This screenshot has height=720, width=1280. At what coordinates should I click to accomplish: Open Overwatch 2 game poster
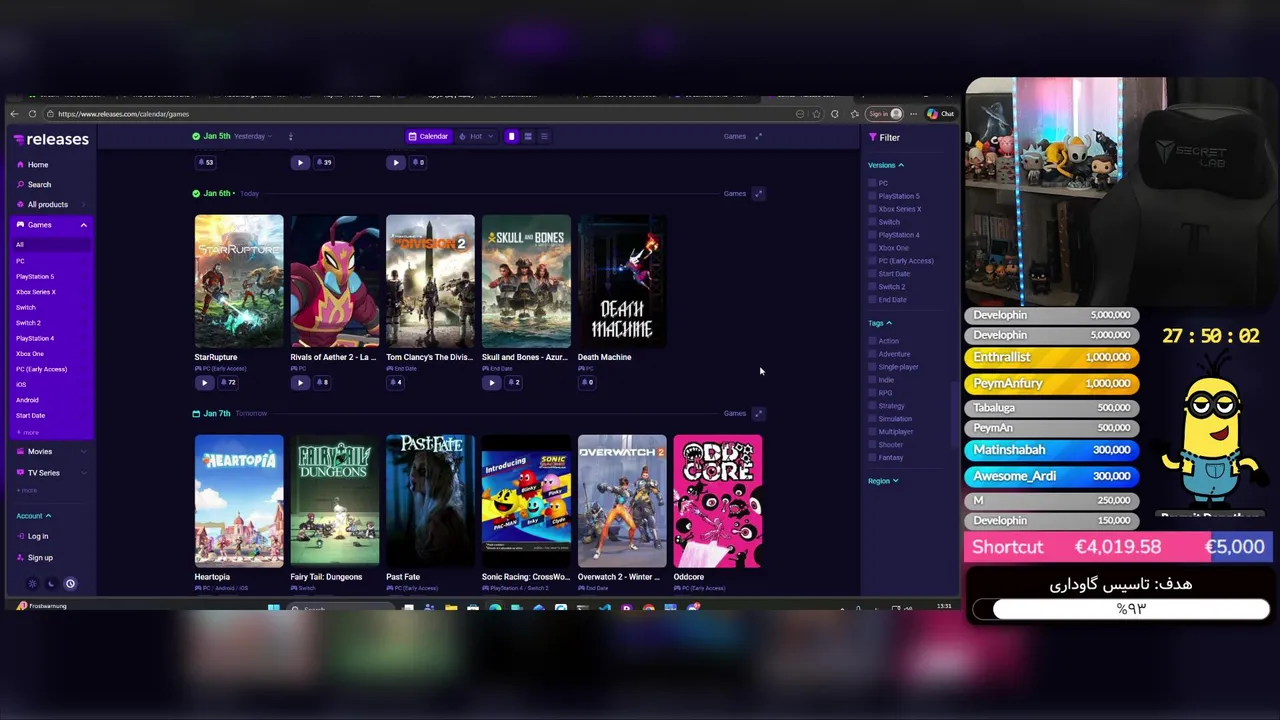click(622, 501)
